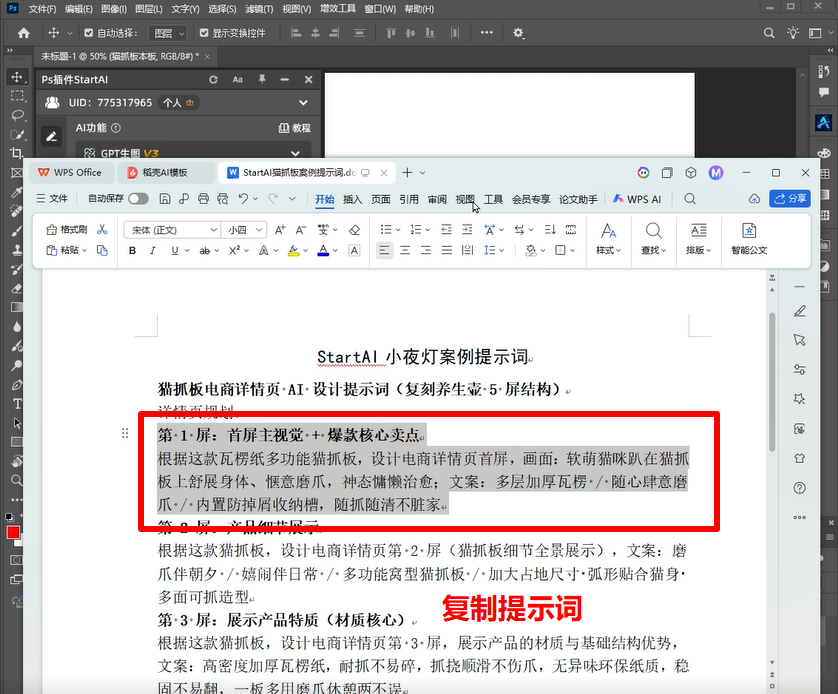Click the WPS print icon
The width and height of the screenshot is (838, 694).
(x=203, y=199)
